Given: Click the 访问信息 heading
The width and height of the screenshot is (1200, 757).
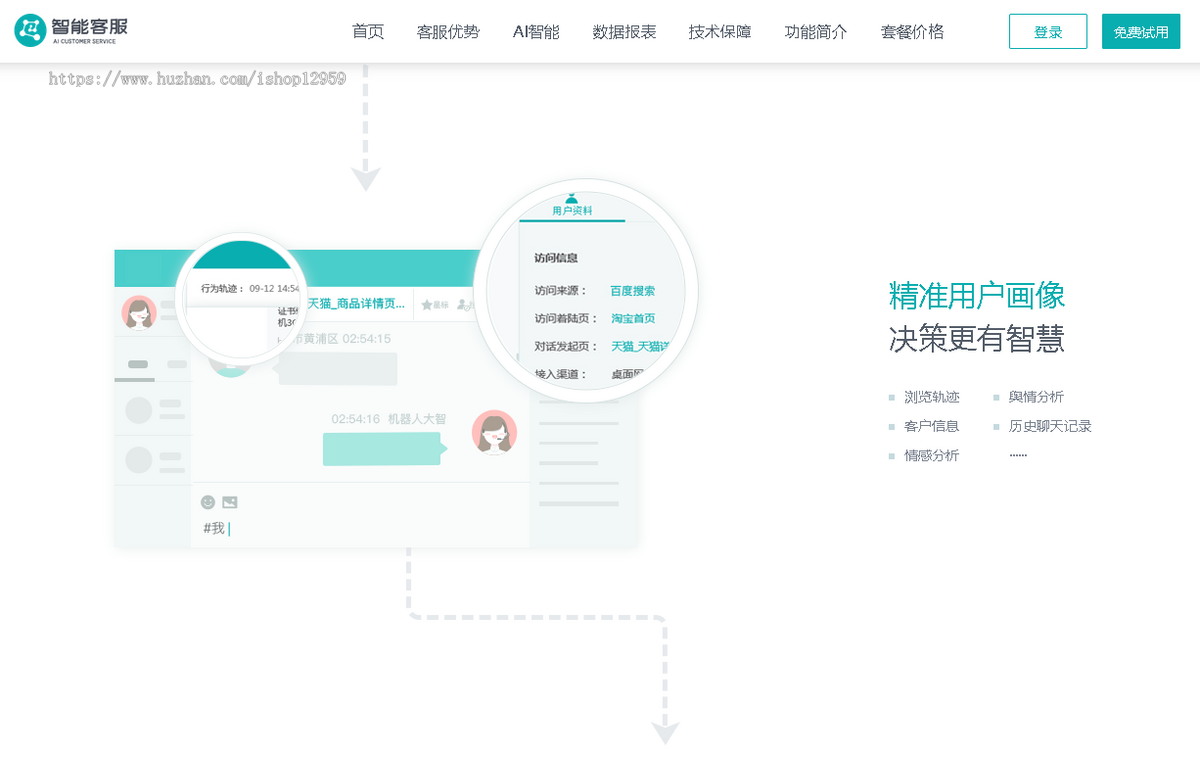Looking at the screenshot, I should (556, 258).
